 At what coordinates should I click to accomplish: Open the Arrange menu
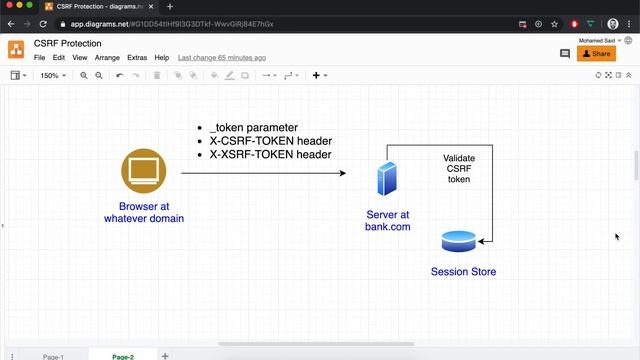[107, 58]
